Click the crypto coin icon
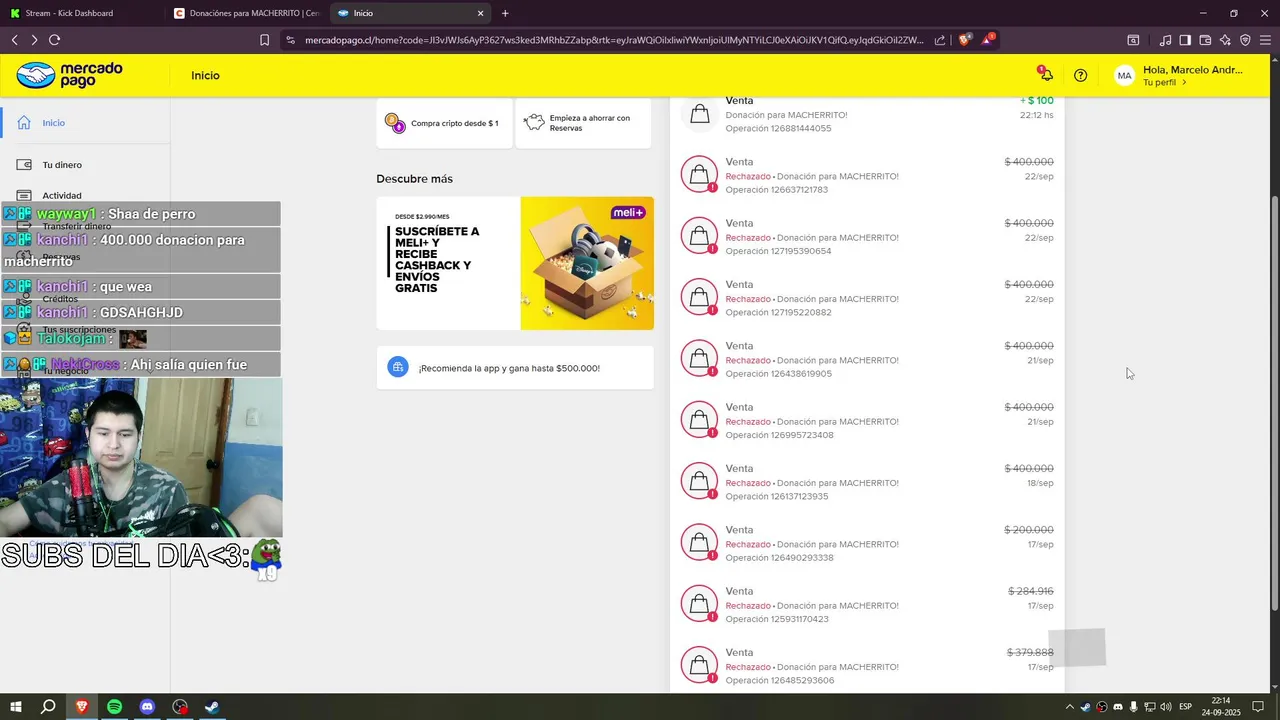 395,123
